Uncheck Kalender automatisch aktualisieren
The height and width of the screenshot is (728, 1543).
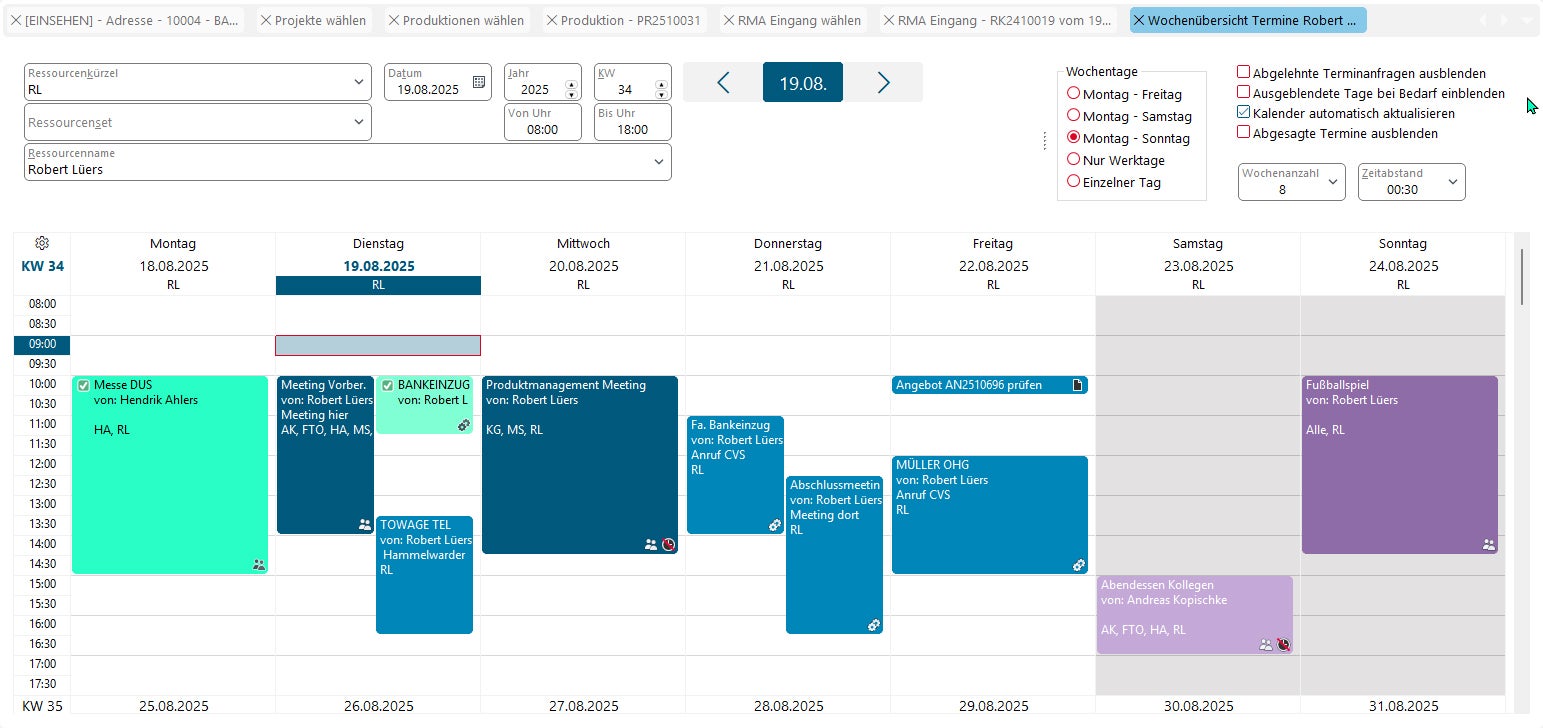point(1244,112)
